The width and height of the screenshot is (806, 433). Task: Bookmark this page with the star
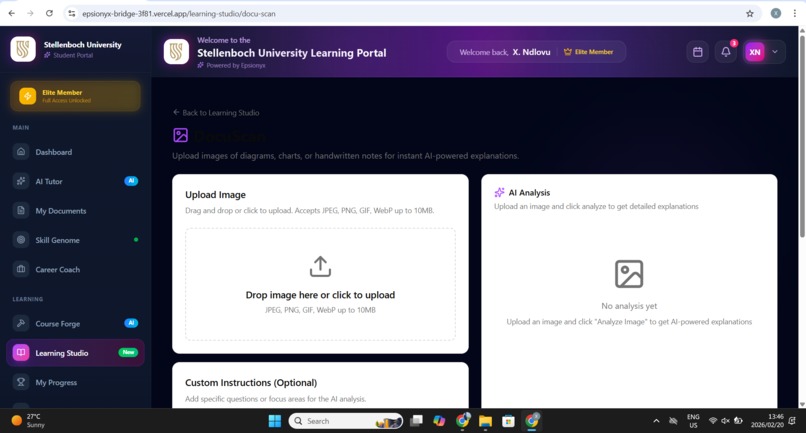(x=750, y=13)
